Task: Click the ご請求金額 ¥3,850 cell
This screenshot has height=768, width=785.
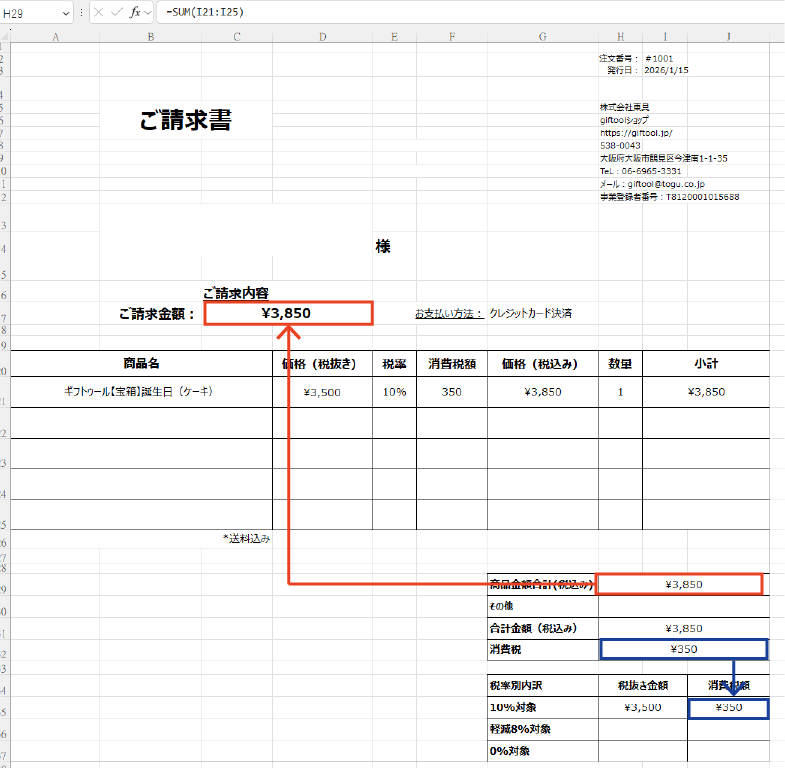Action: coord(288,313)
